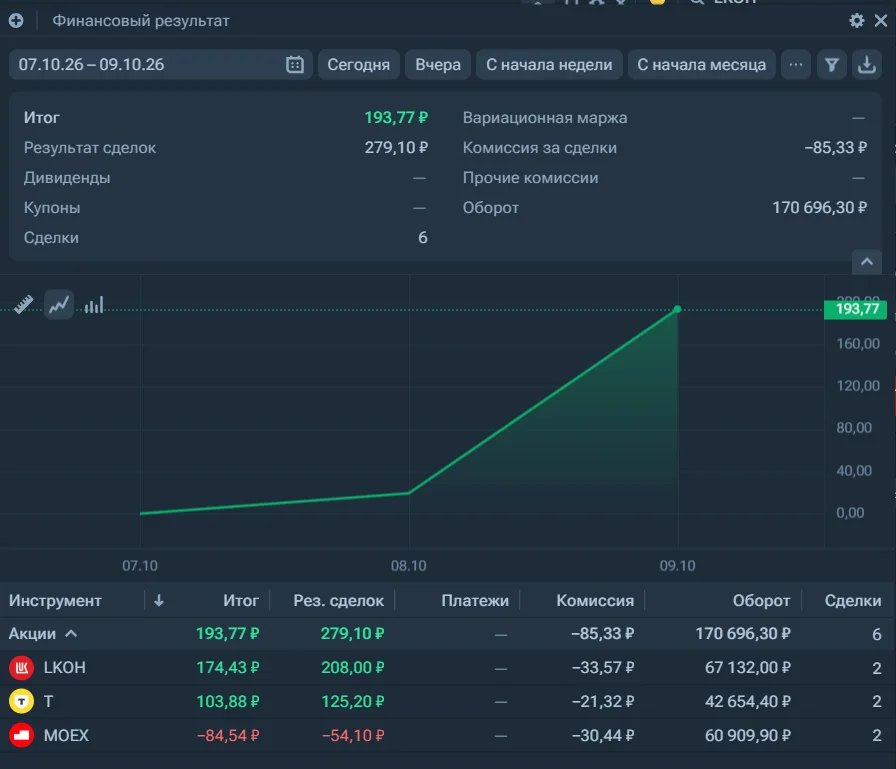Click the MOEX total −84,54 ₽
Image resolution: width=896 pixels, height=769 pixels.
coord(227,735)
